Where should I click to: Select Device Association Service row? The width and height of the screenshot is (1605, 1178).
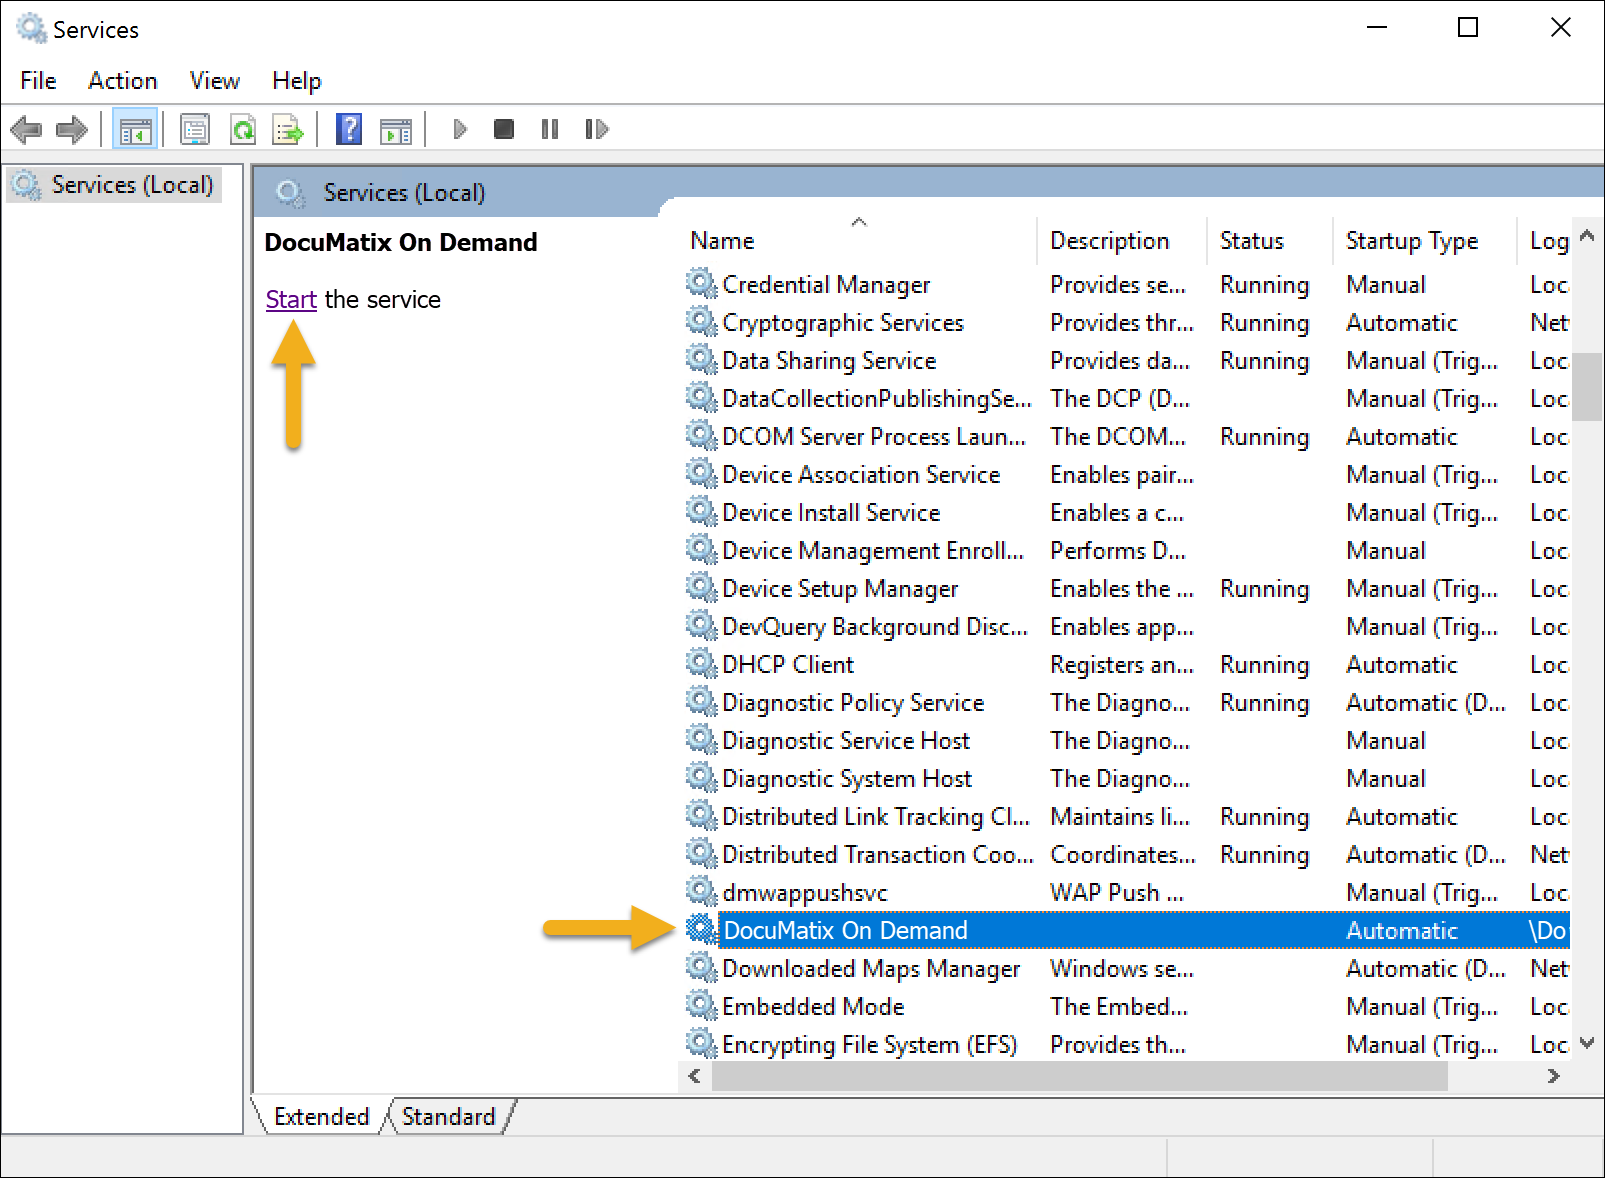[1127, 474]
